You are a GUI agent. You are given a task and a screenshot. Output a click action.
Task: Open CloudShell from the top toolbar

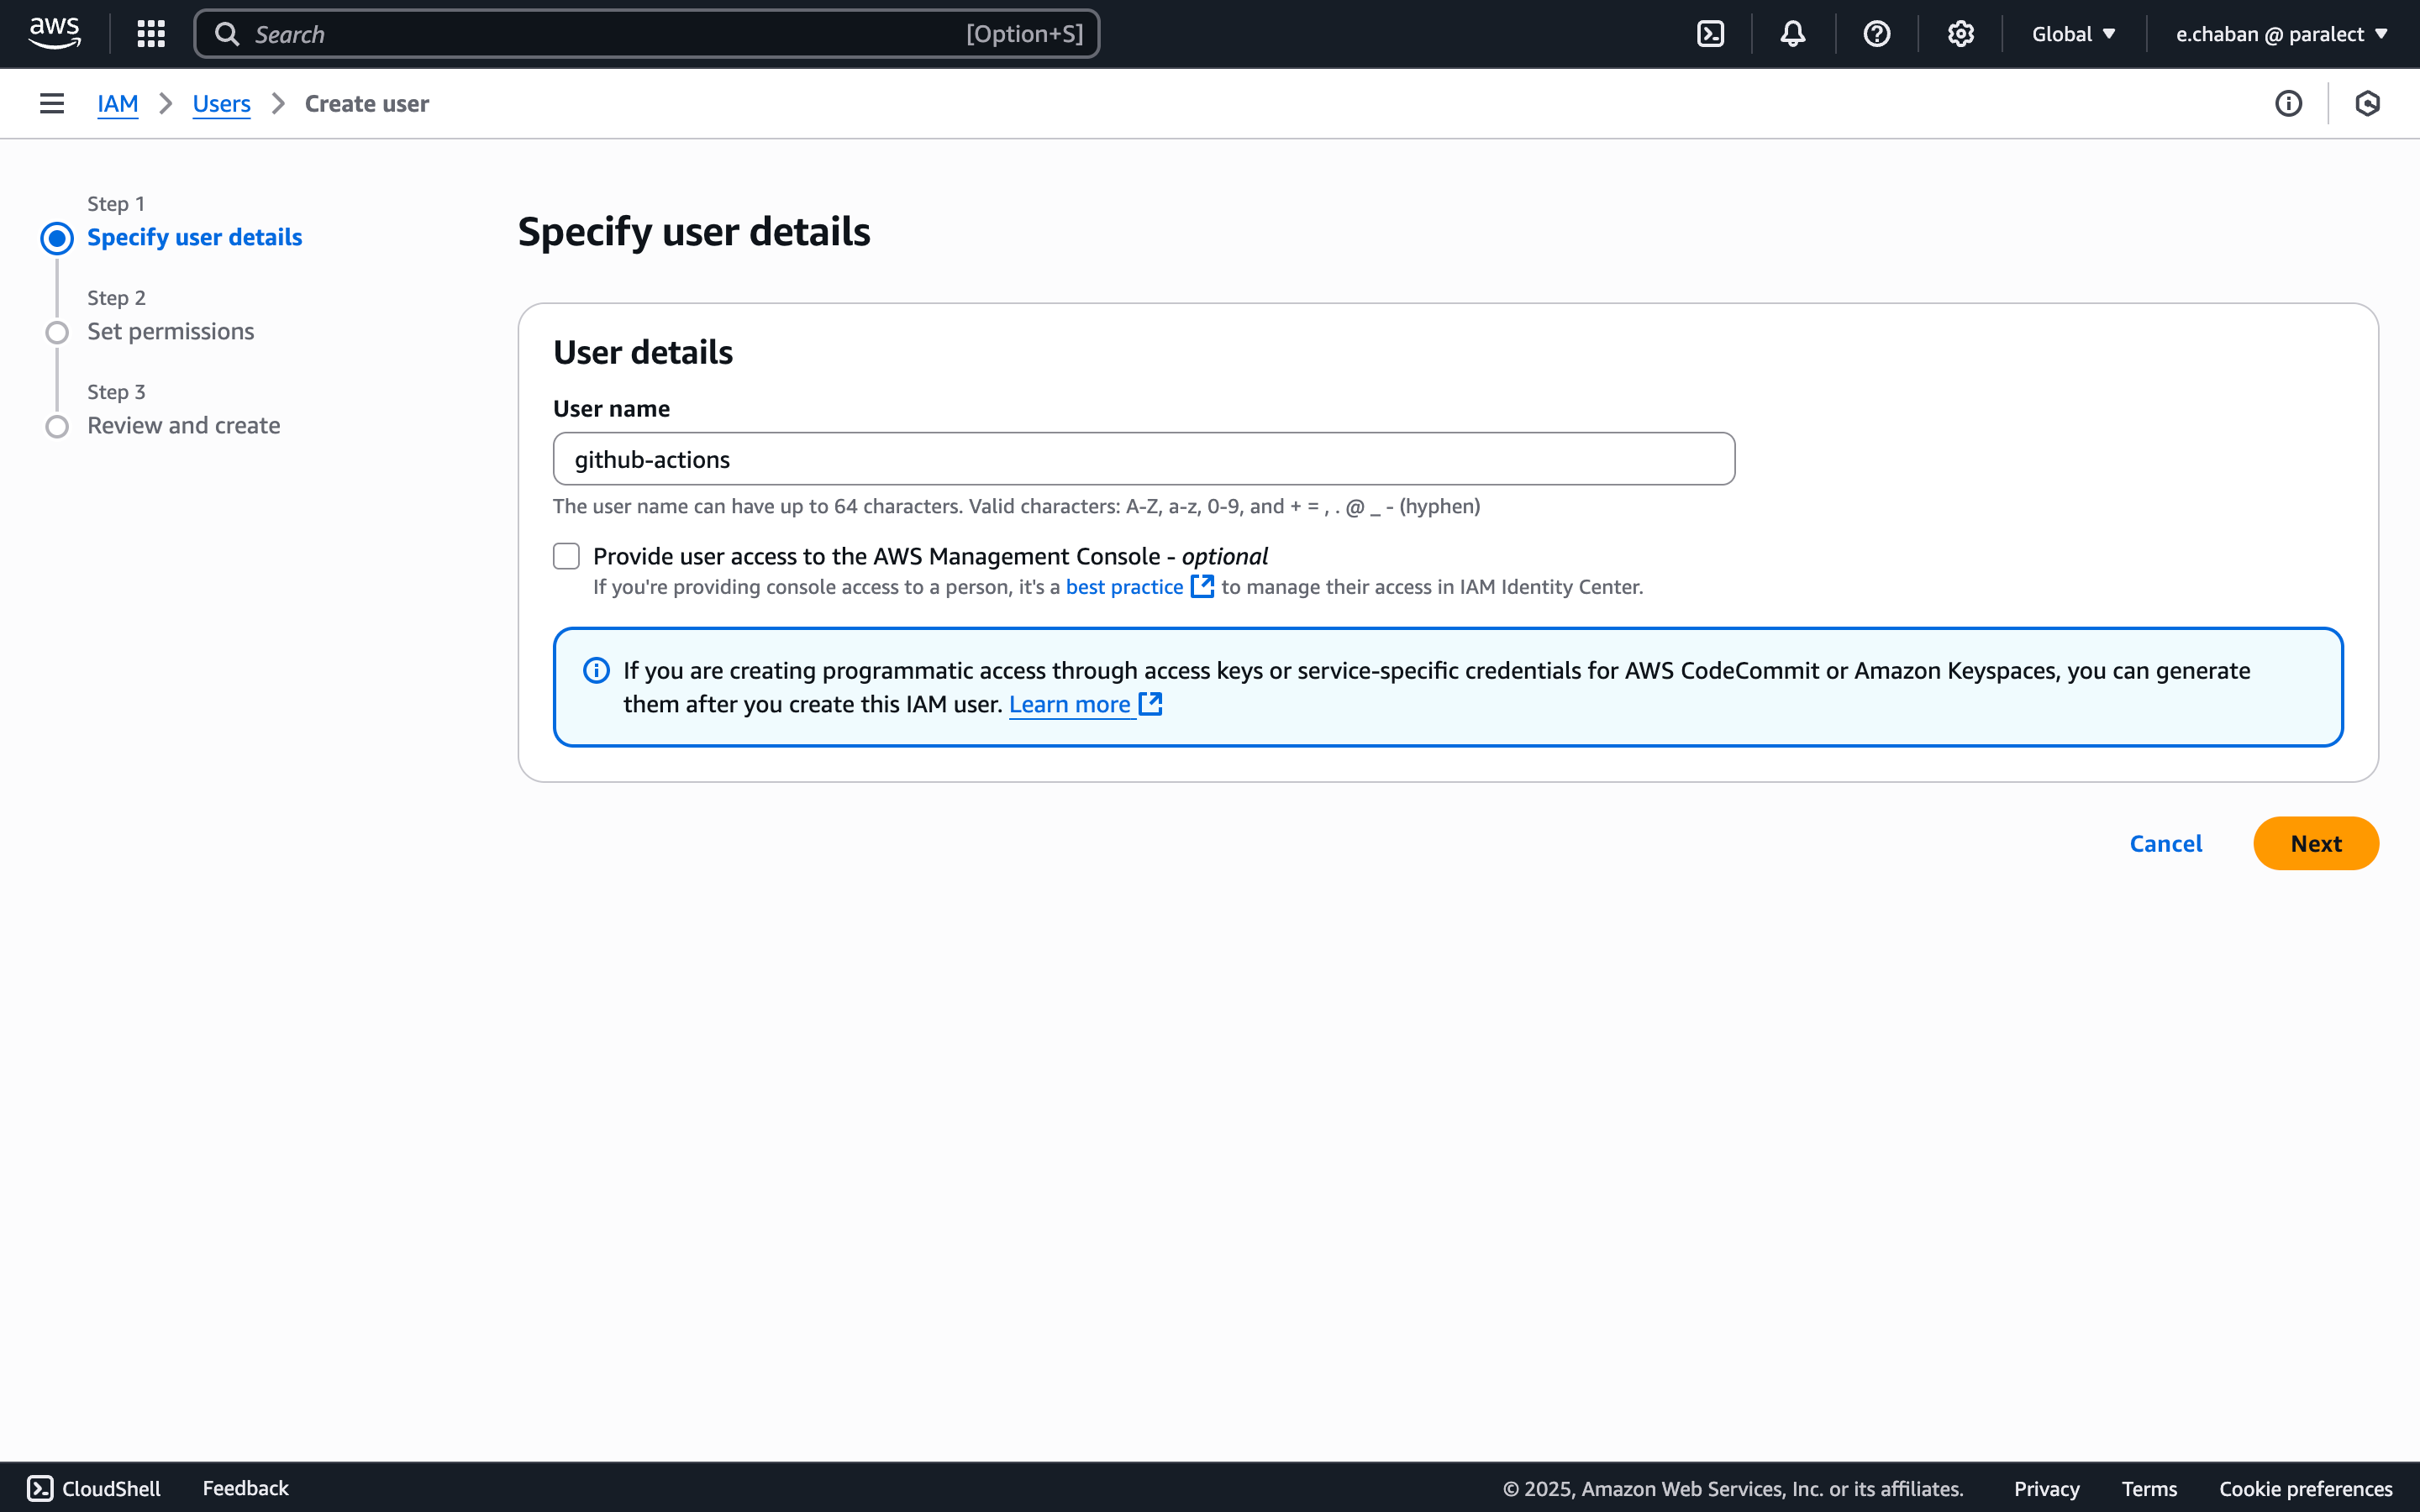1710,33
